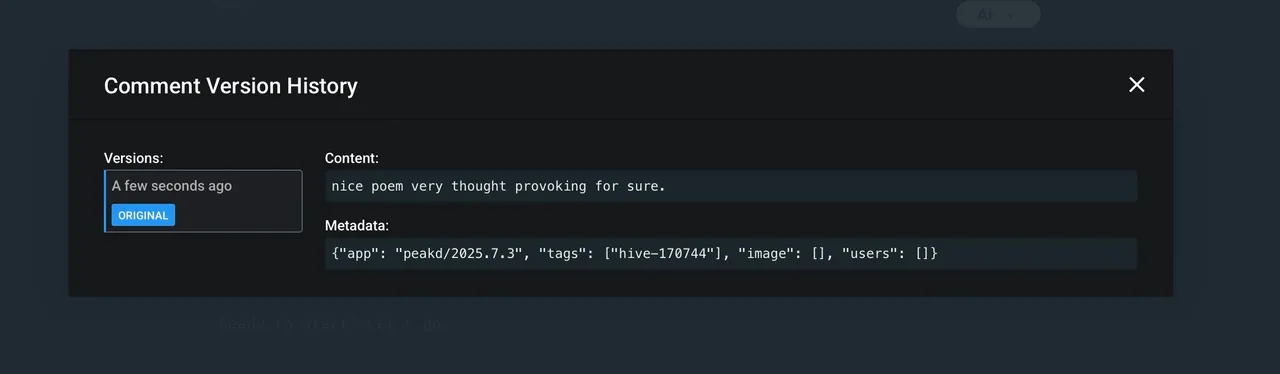Click the comment content text box

click(x=731, y=186)
